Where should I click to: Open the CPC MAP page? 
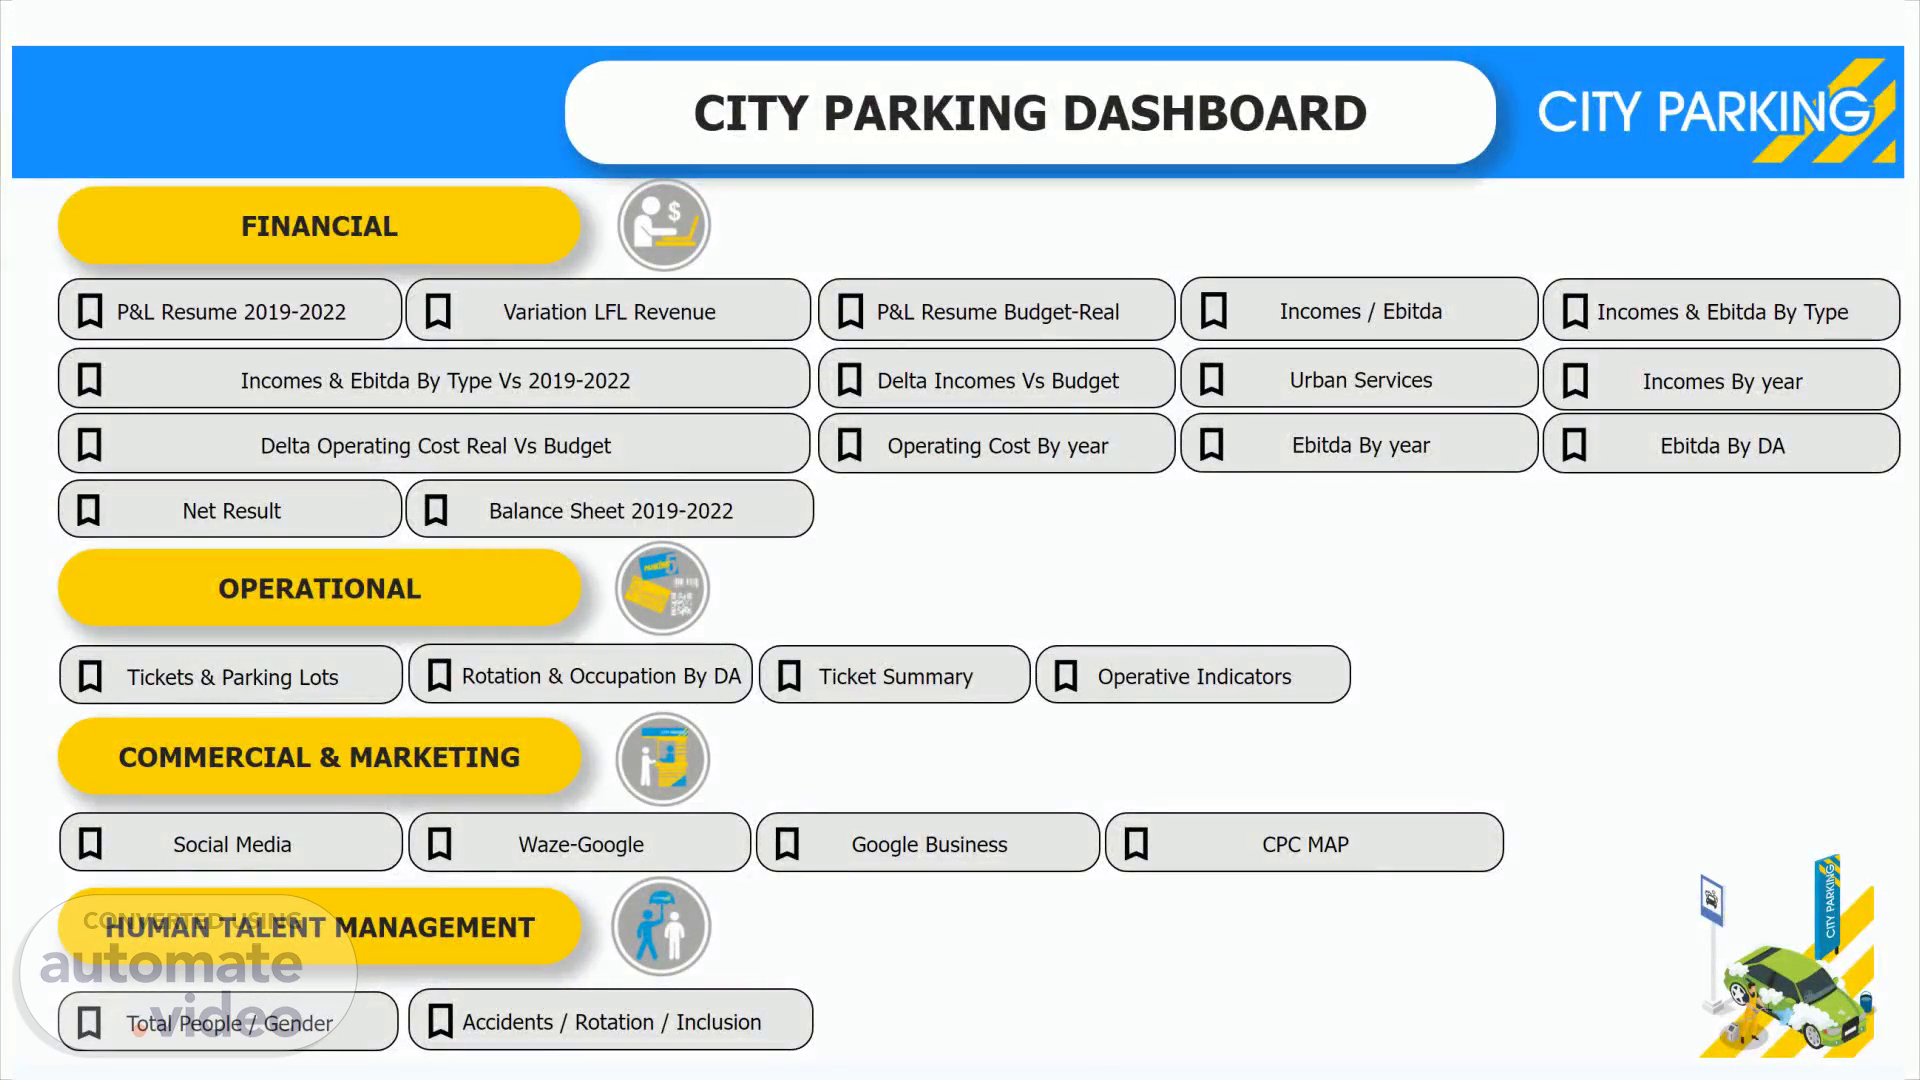[1304, 843]
